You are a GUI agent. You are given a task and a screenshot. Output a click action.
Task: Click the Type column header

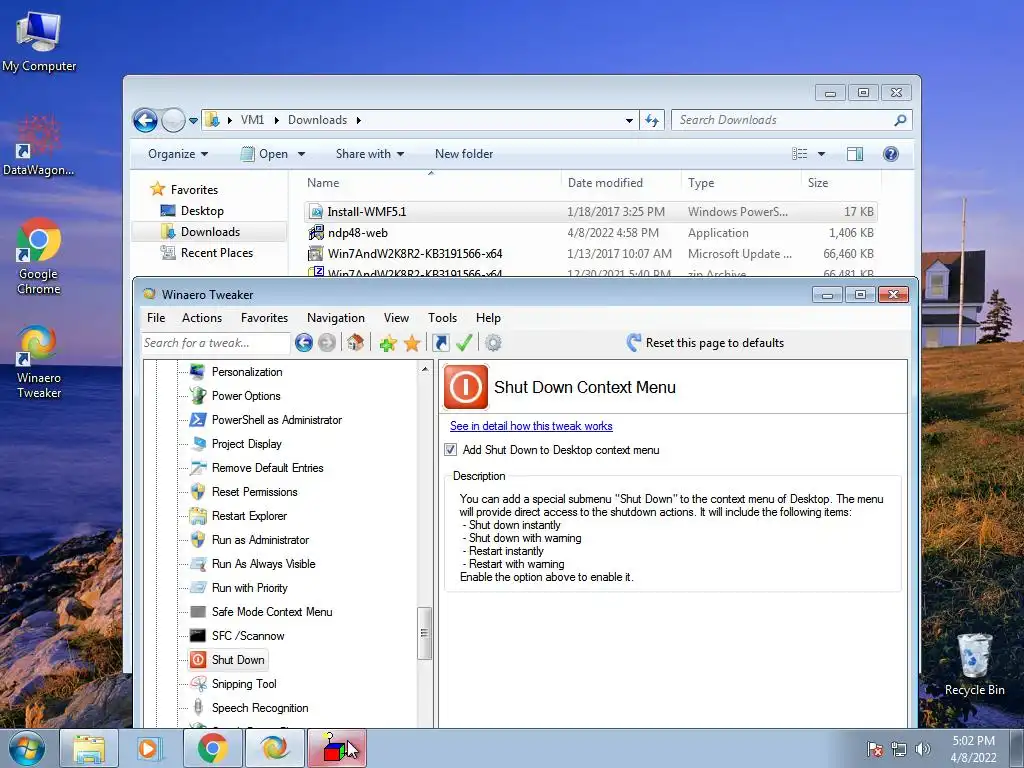741,183
